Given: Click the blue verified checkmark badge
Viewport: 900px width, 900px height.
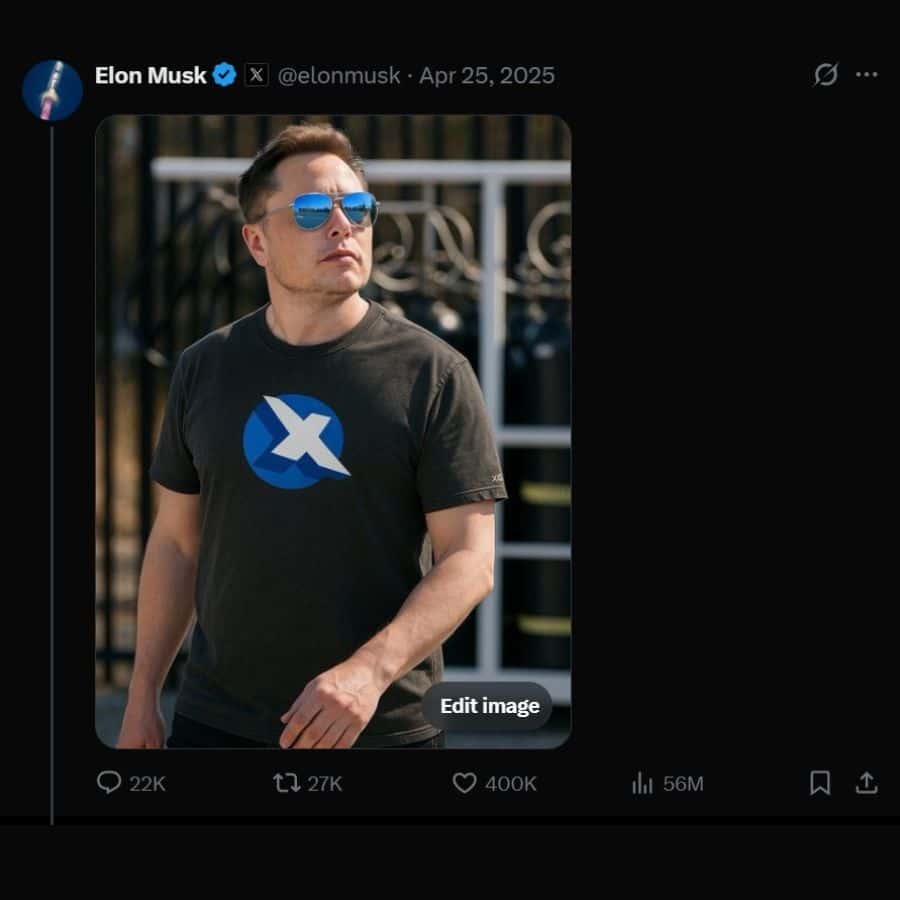Looking at the screenshot, I should click(x=225, y=75).
